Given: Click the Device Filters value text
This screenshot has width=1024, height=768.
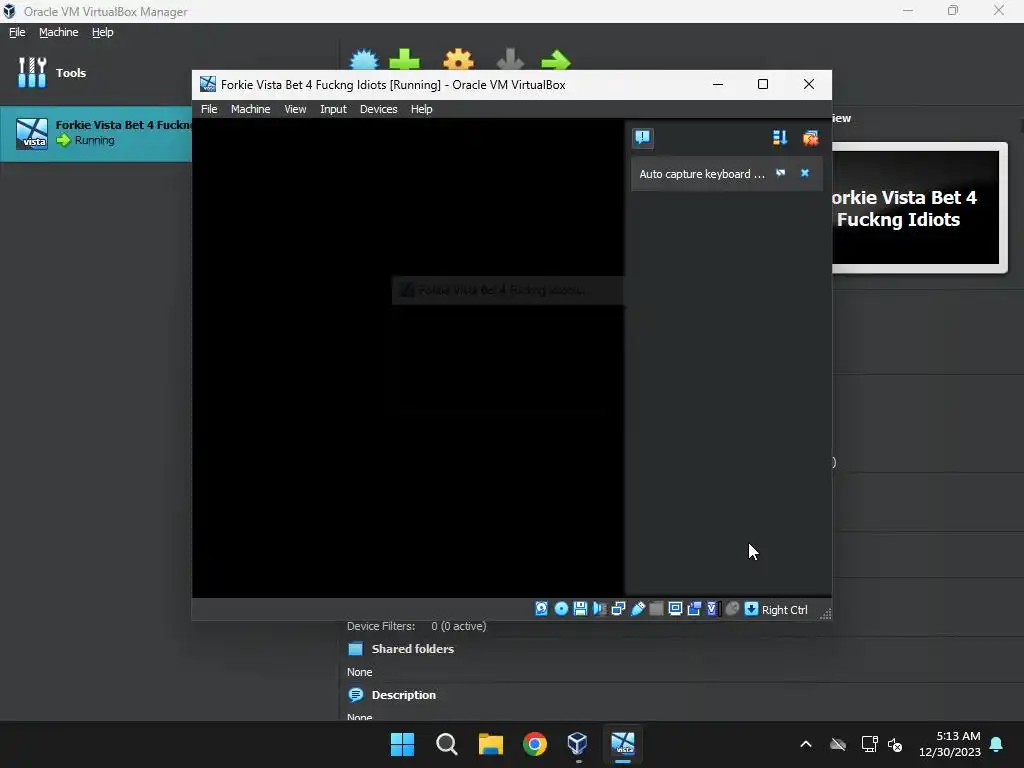Looking at the screenshot, I should coord(458,626).
